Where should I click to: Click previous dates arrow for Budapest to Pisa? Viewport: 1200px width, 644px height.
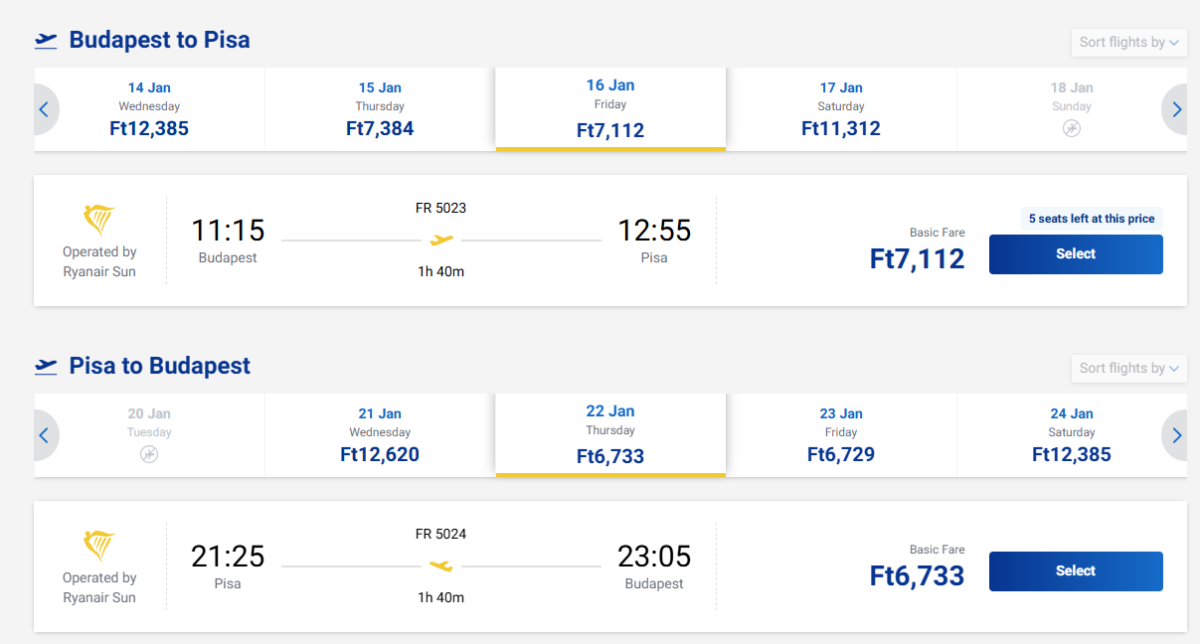[44, 110]
